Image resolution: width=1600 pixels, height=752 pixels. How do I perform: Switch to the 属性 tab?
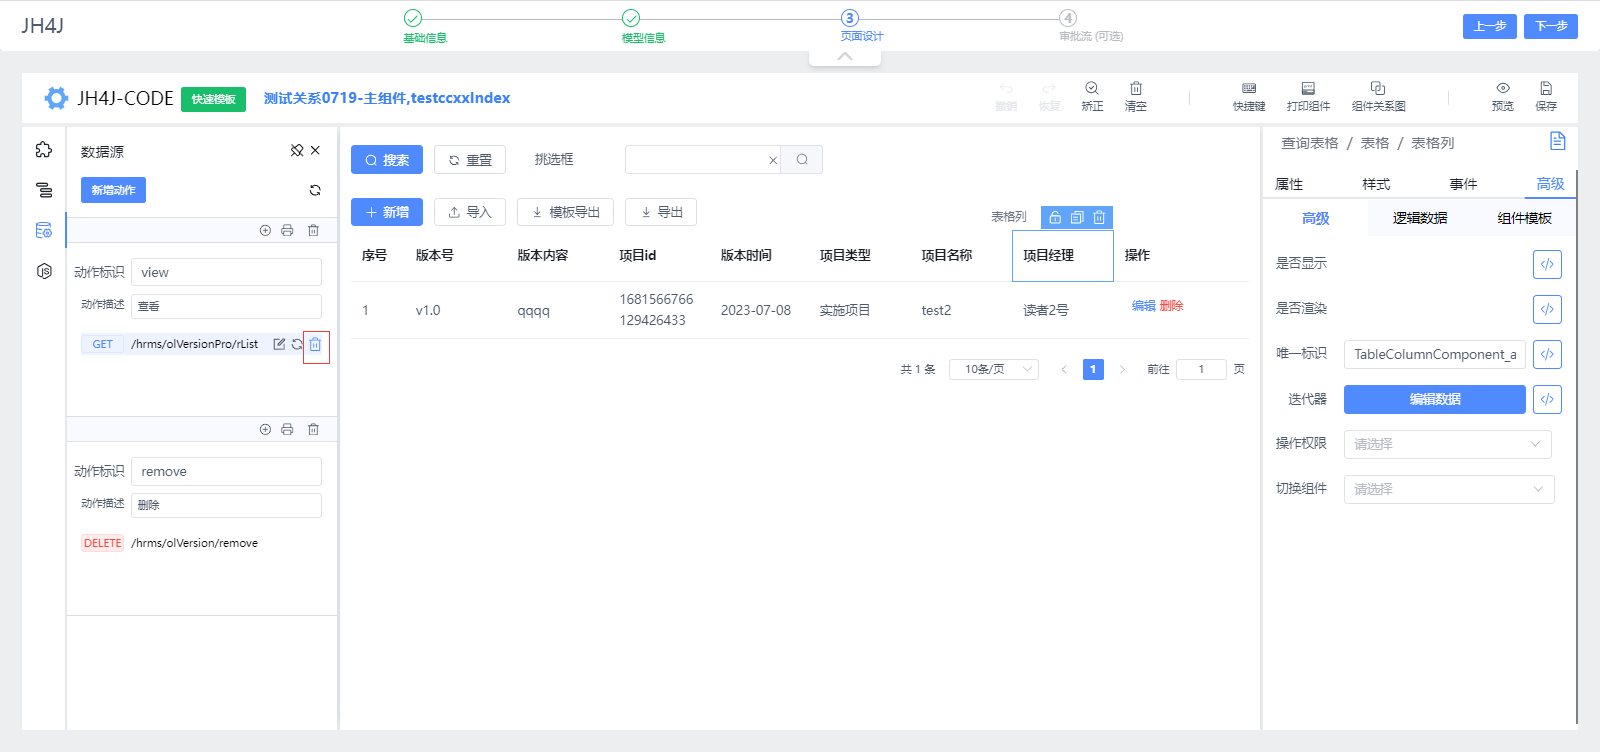tap(1289, 184)
